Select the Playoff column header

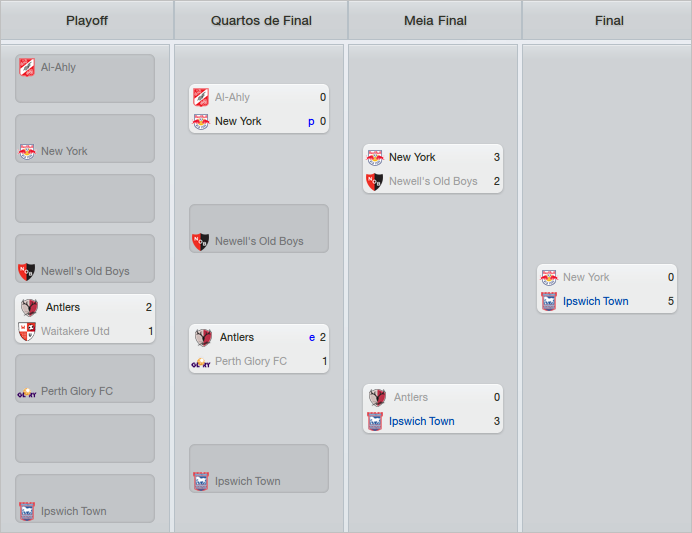(87, 20)
